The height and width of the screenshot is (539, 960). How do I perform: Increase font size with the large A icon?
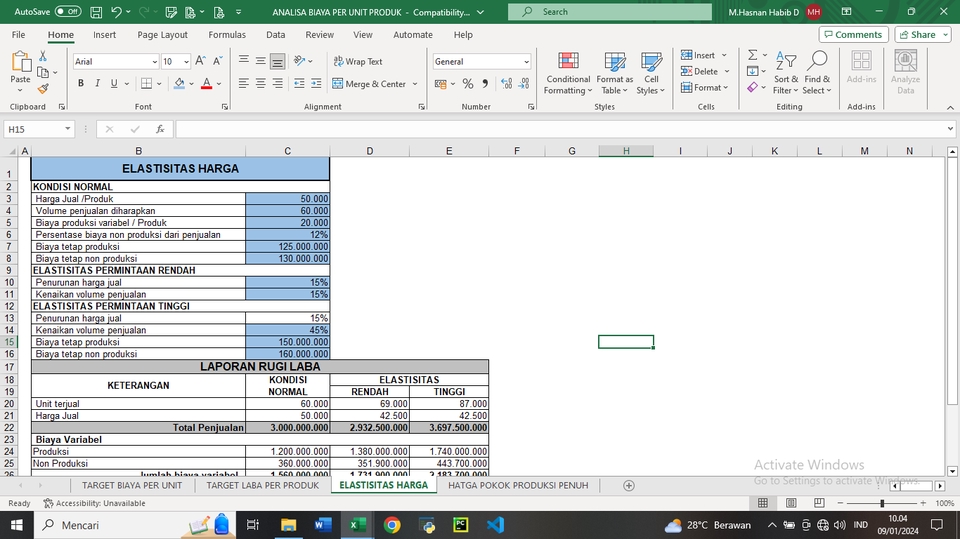click(x=200, y=61)
